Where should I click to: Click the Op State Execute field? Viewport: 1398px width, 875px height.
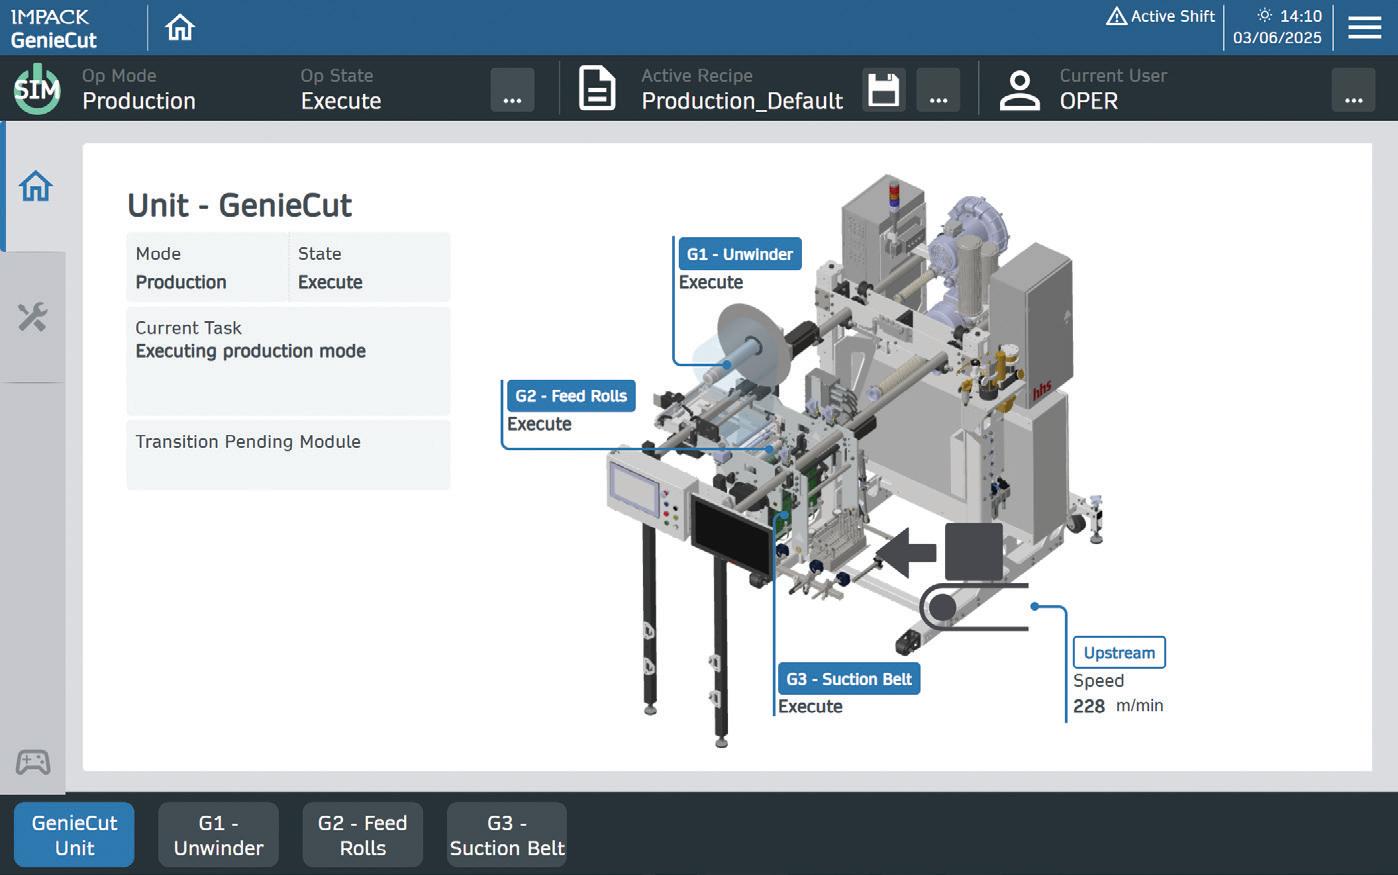point(341,89)
